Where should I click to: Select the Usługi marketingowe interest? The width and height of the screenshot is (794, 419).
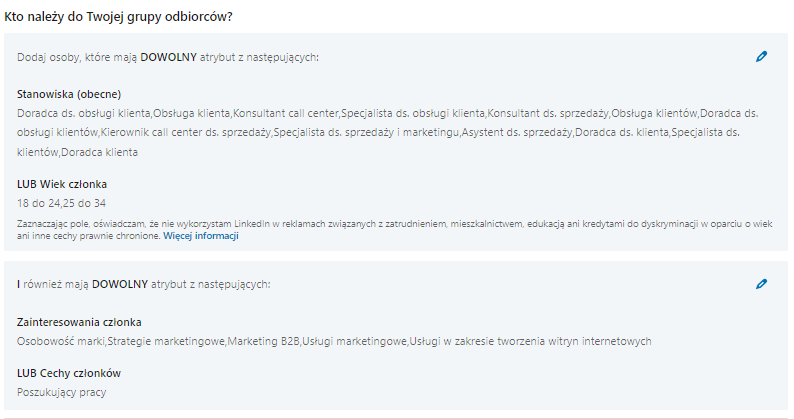tap(356, 341)
